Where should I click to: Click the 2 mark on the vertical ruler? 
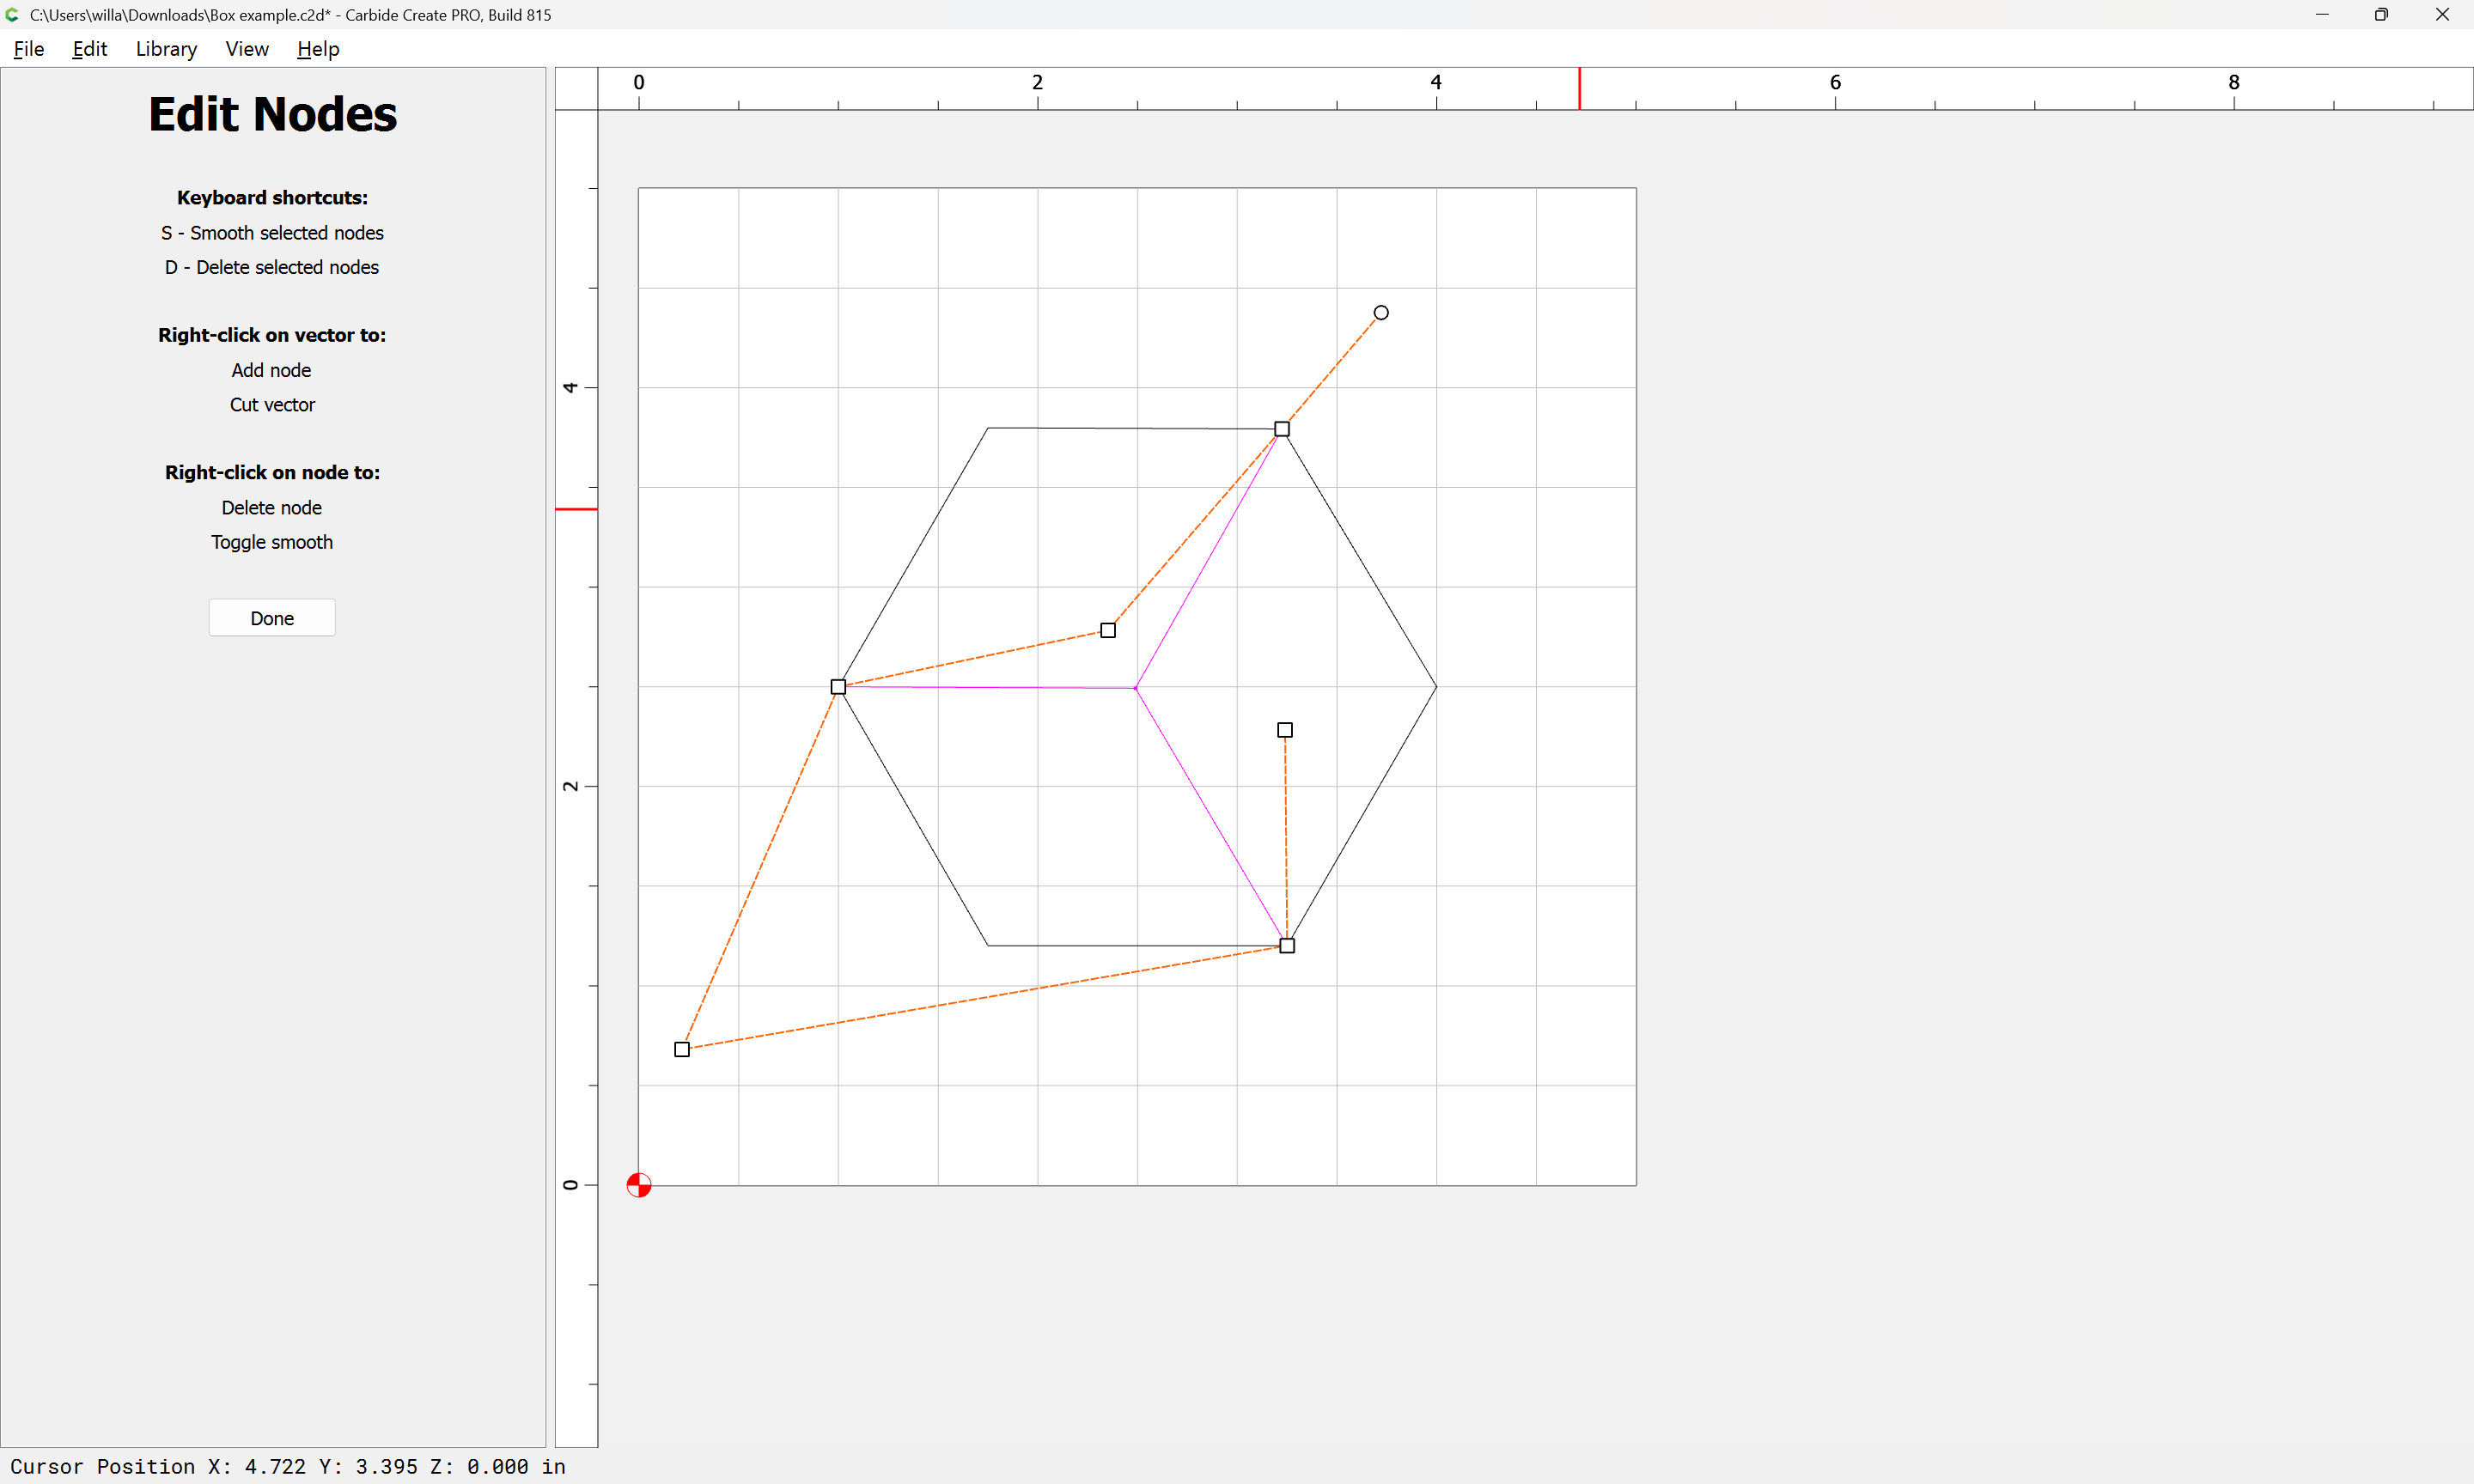(x=570, y=786)
